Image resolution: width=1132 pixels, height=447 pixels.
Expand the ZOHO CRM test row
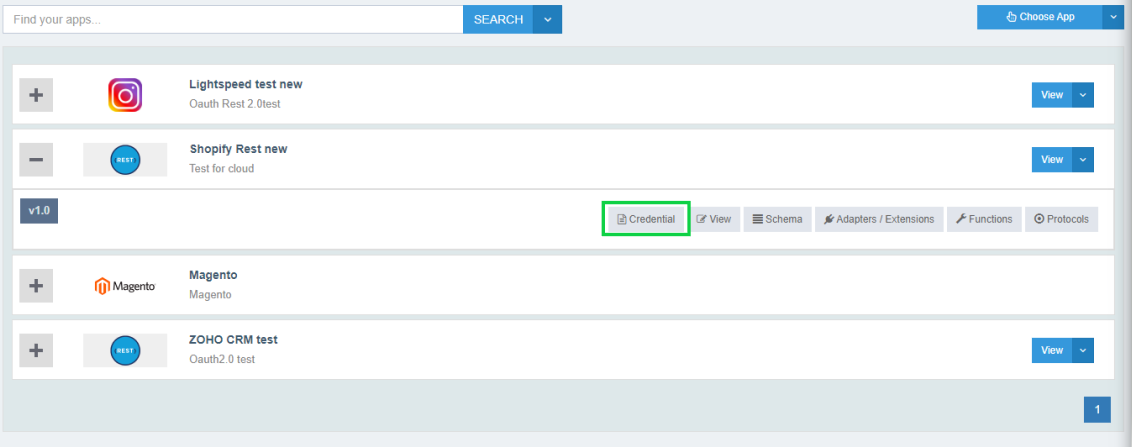(36, 350)
